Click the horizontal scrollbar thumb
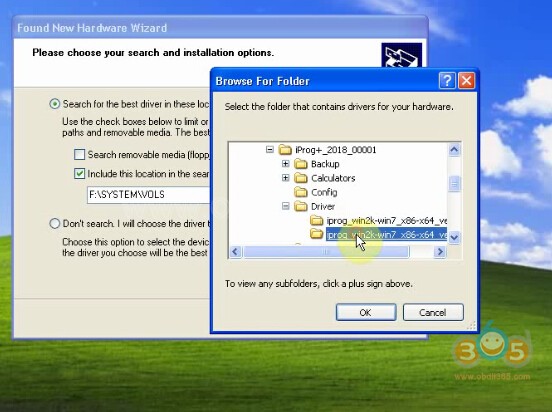Screen dimensions: 552x412 tap(326, 251)
